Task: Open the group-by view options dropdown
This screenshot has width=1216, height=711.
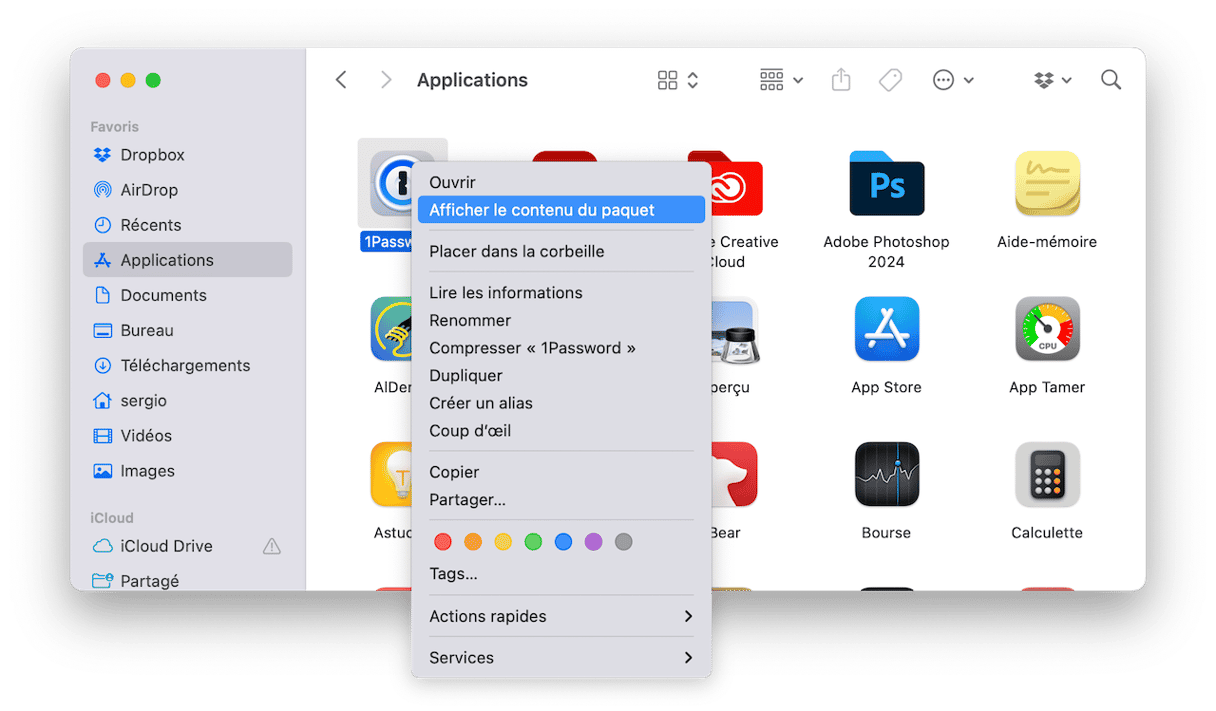Action: click(781, 80)
